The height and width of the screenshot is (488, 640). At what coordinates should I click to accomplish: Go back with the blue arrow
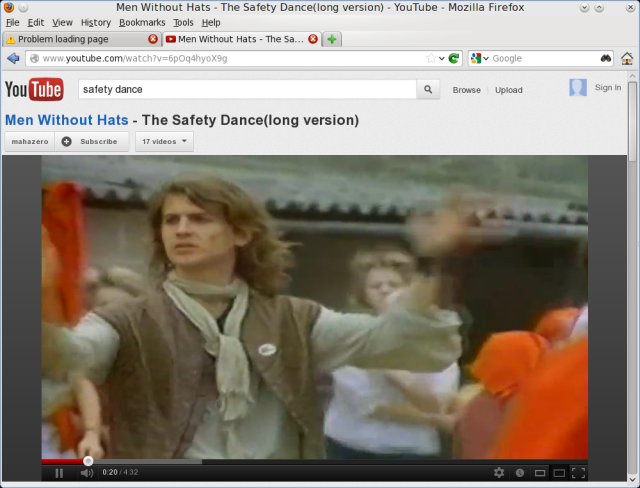click(13, 58)
